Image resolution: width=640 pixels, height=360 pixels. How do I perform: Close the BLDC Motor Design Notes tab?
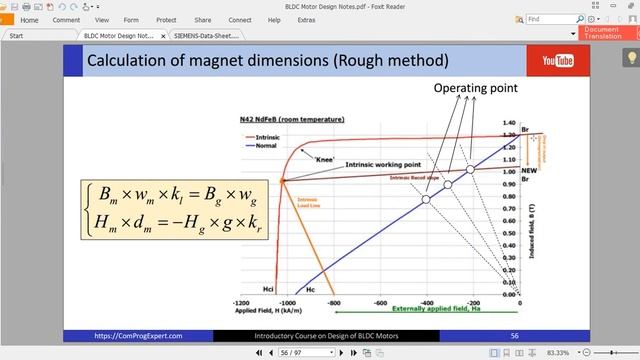[x=163, y=36]
